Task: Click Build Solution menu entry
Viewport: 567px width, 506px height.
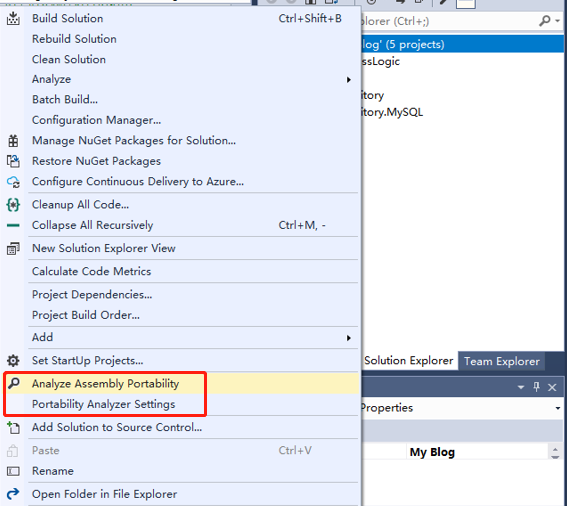Action: [181, 18]
